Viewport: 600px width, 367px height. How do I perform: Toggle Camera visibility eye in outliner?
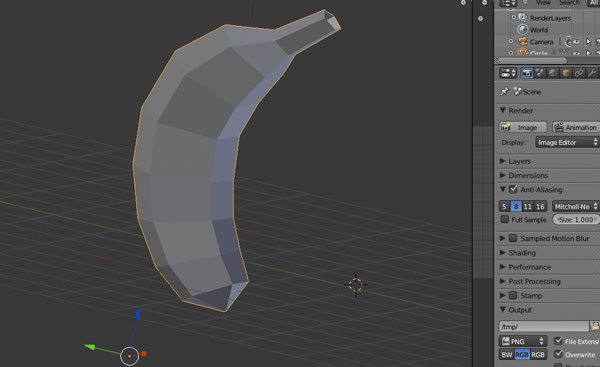pos(577,42)
